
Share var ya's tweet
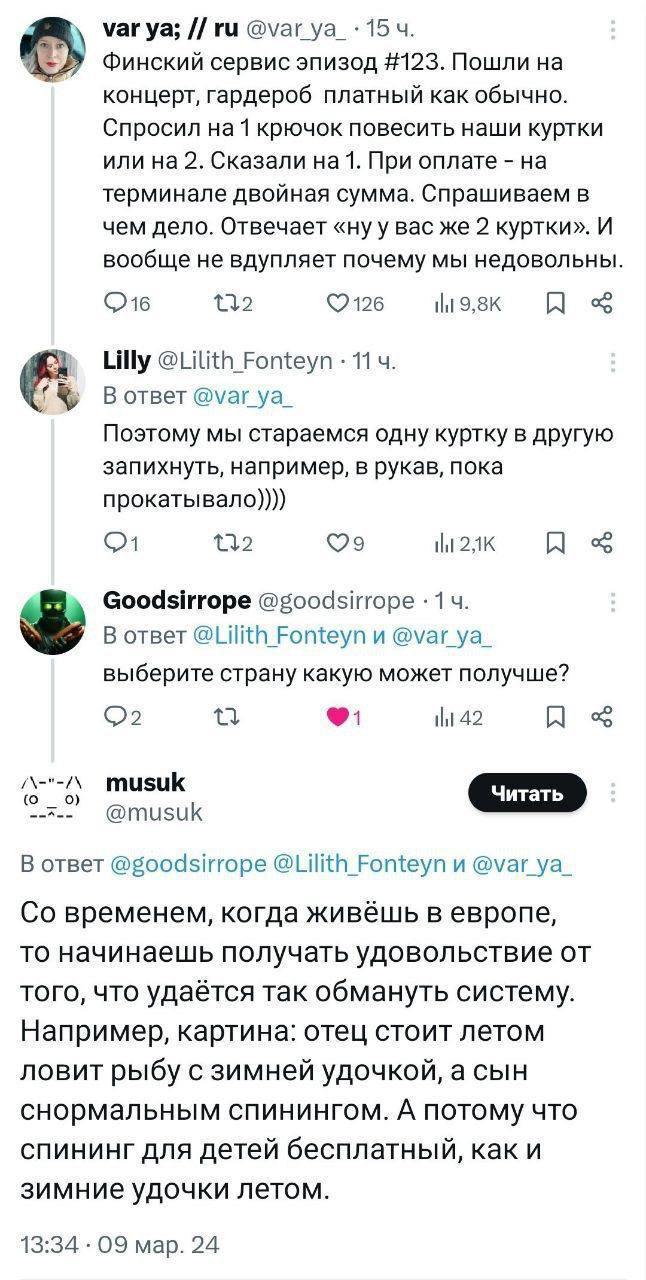coord(601,304)
